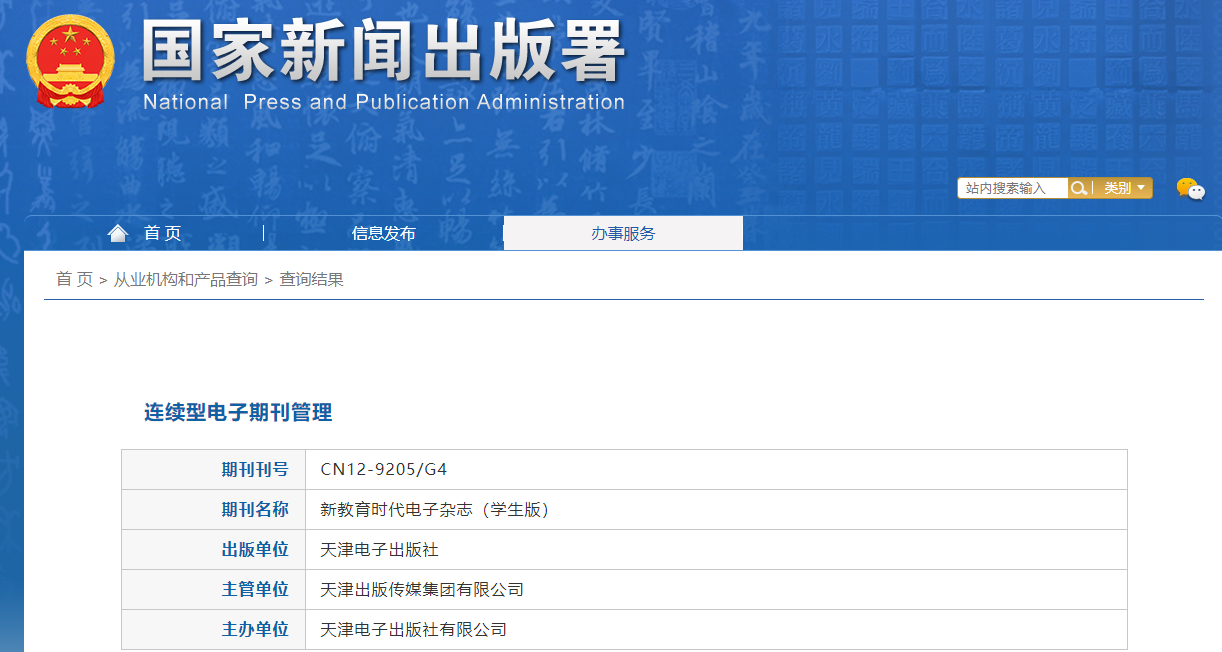Screen dimensions: 1222x652
Task: Switch to the 信息发布 tab
Action: [x=383, y=233]
